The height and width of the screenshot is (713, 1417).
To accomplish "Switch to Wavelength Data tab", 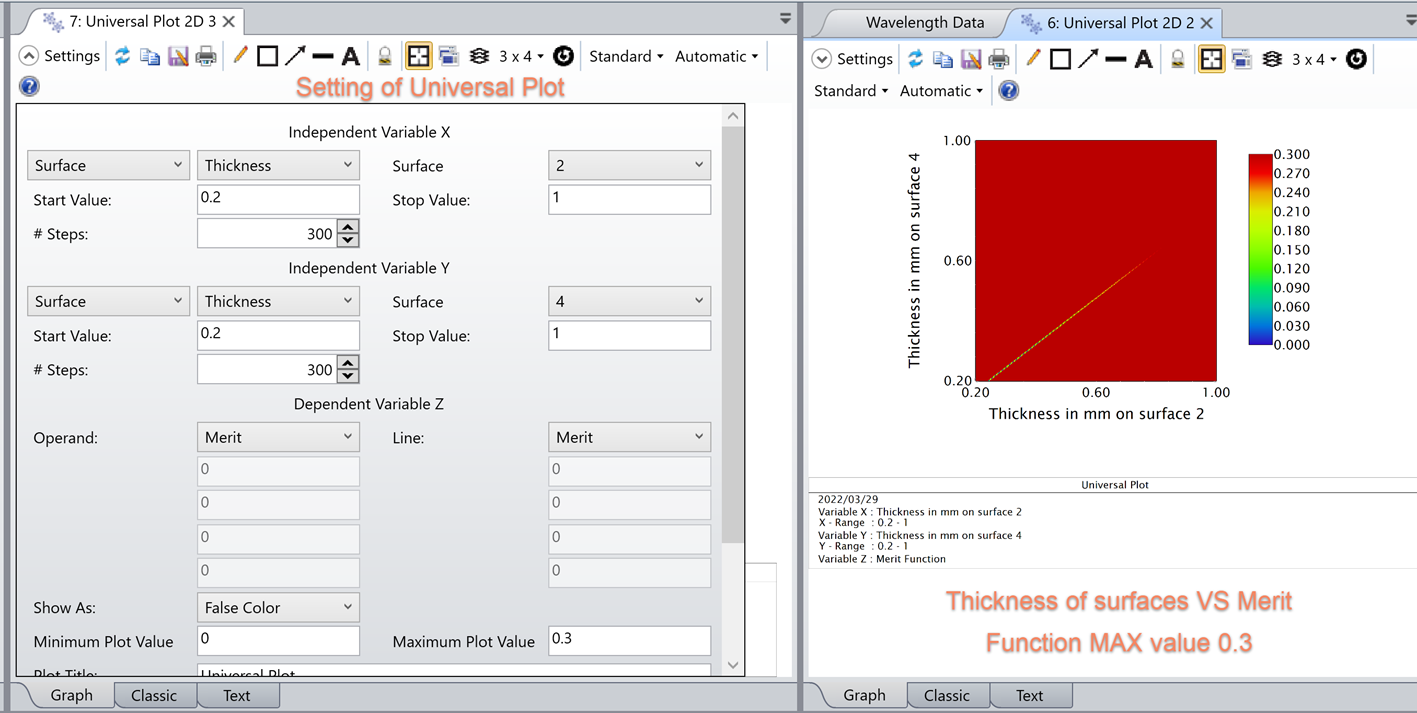I will click(x=924, y=22).
